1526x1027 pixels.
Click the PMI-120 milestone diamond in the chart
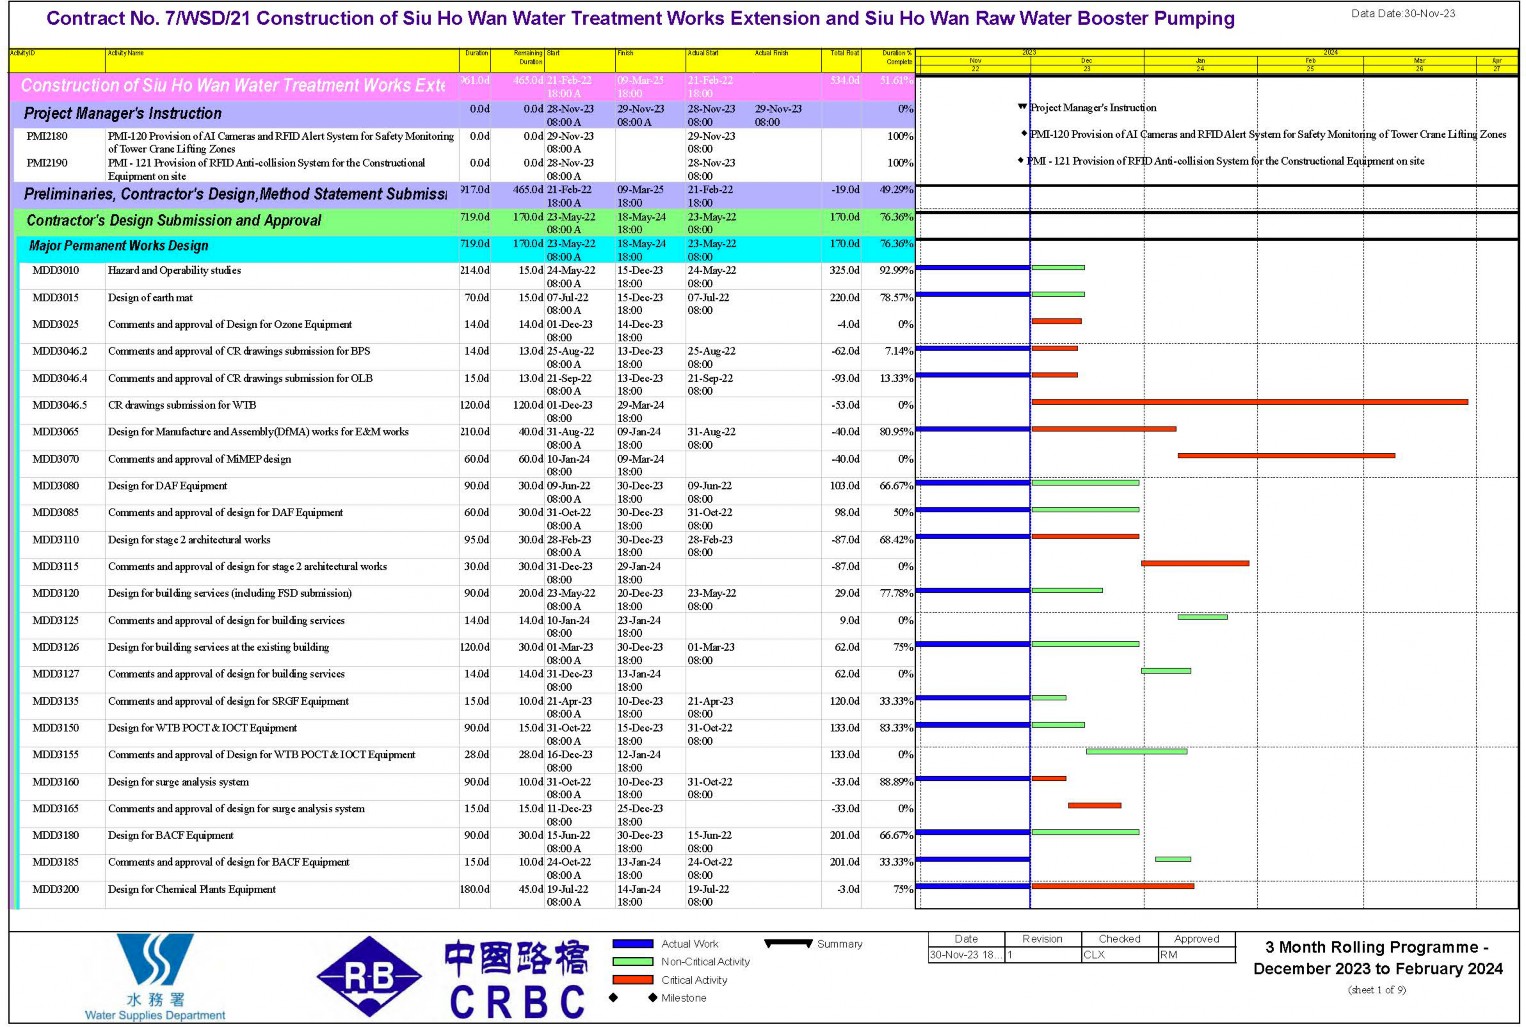[1024, 133]
